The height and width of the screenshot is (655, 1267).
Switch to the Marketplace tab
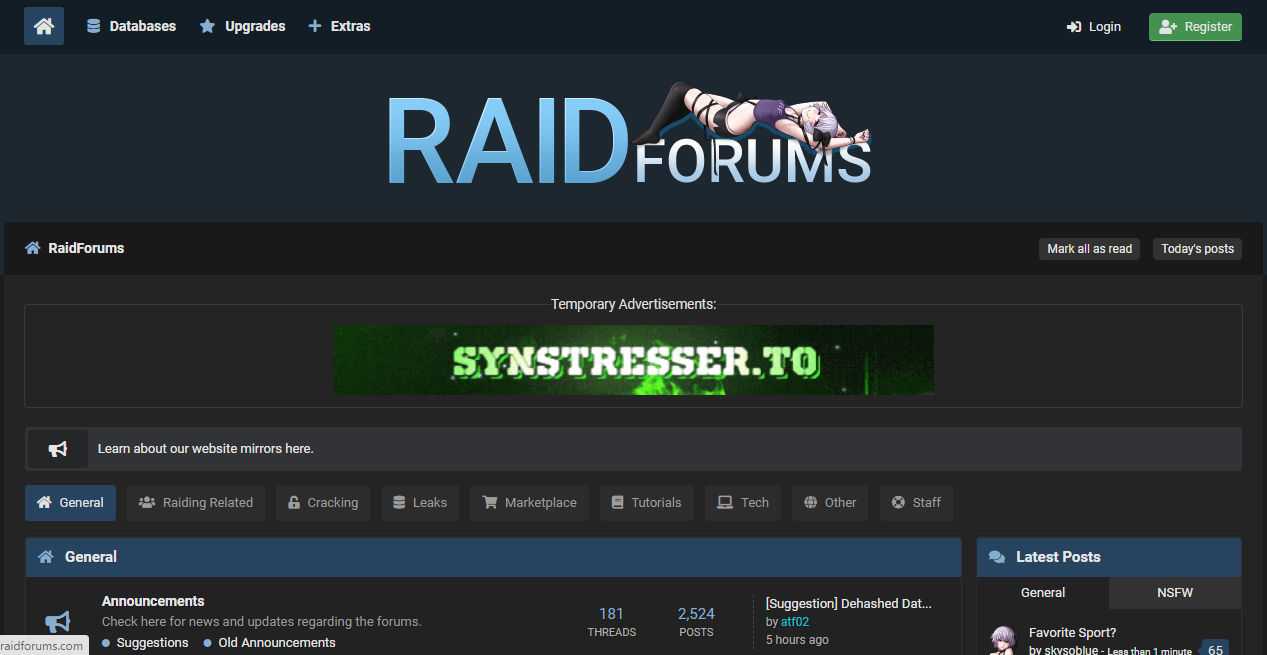click(x=529, y=503)
